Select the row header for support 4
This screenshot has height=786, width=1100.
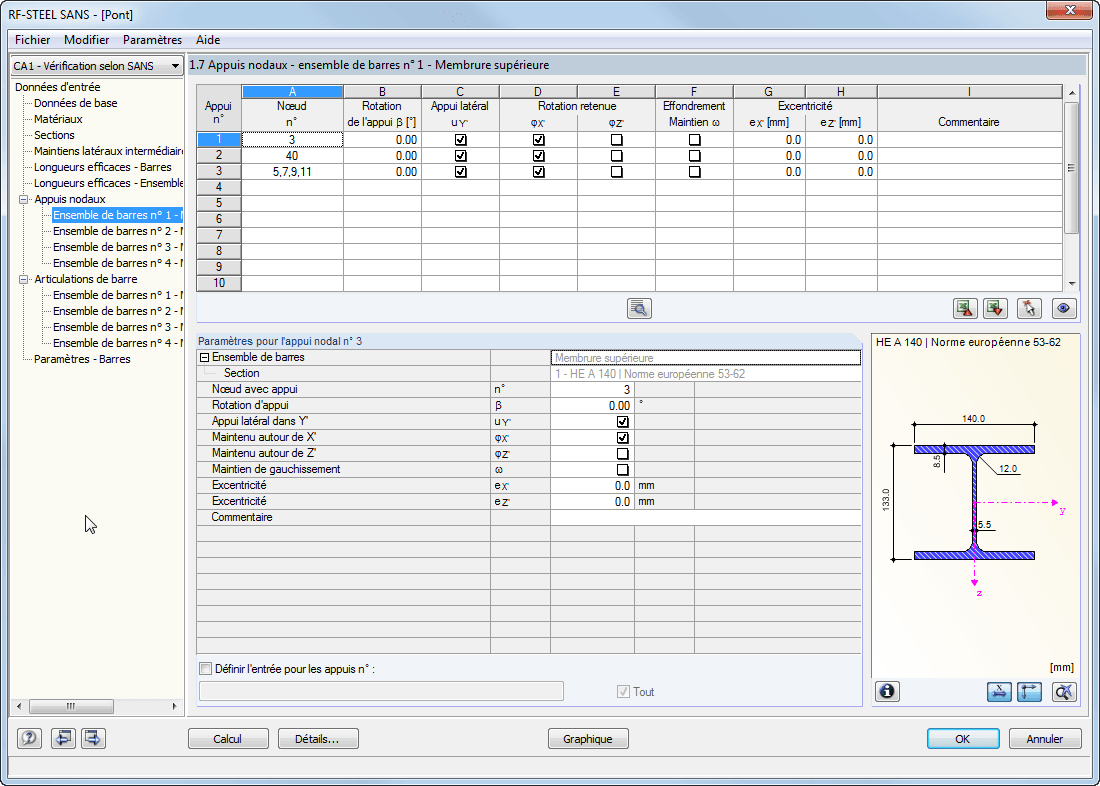[219, 187]
